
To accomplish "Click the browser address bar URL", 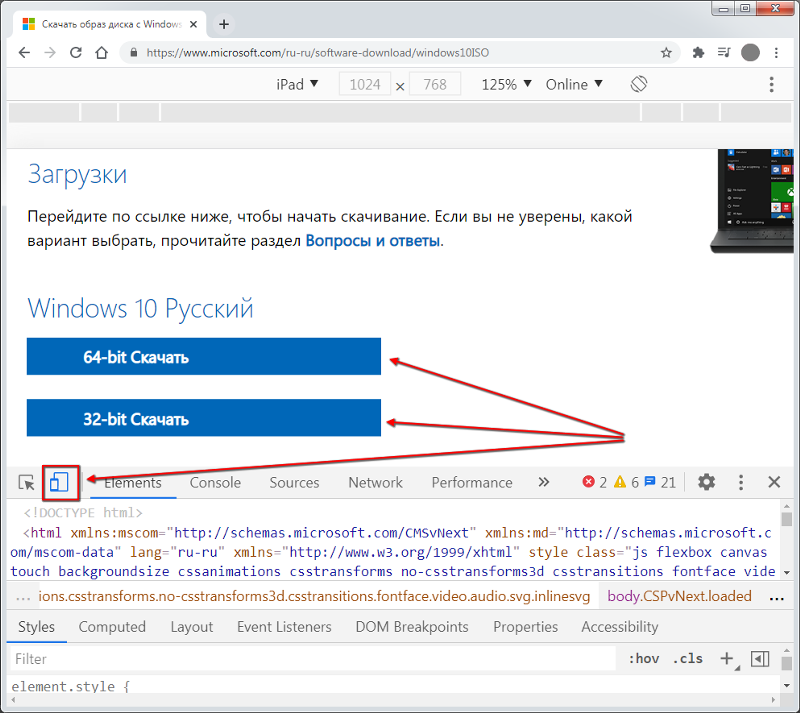I will tap(317, 53).
